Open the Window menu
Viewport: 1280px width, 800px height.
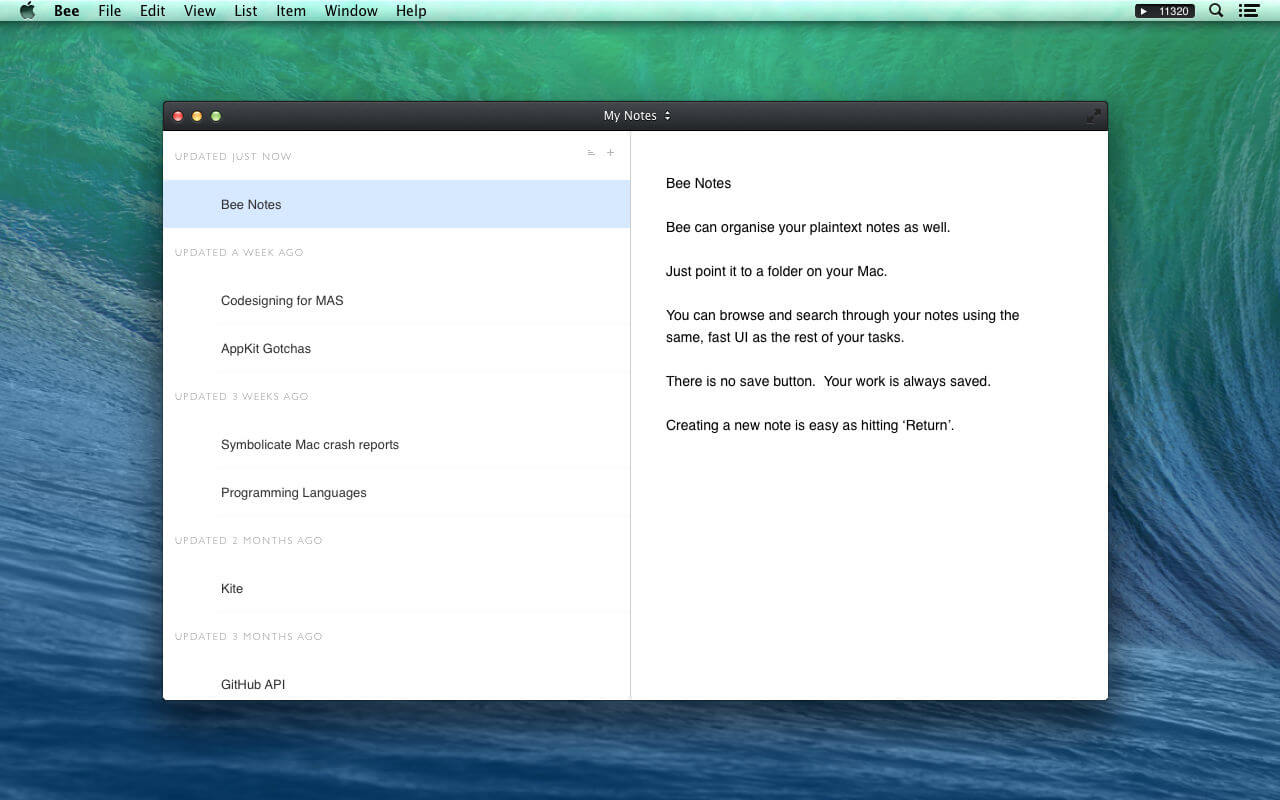point(351,11)
